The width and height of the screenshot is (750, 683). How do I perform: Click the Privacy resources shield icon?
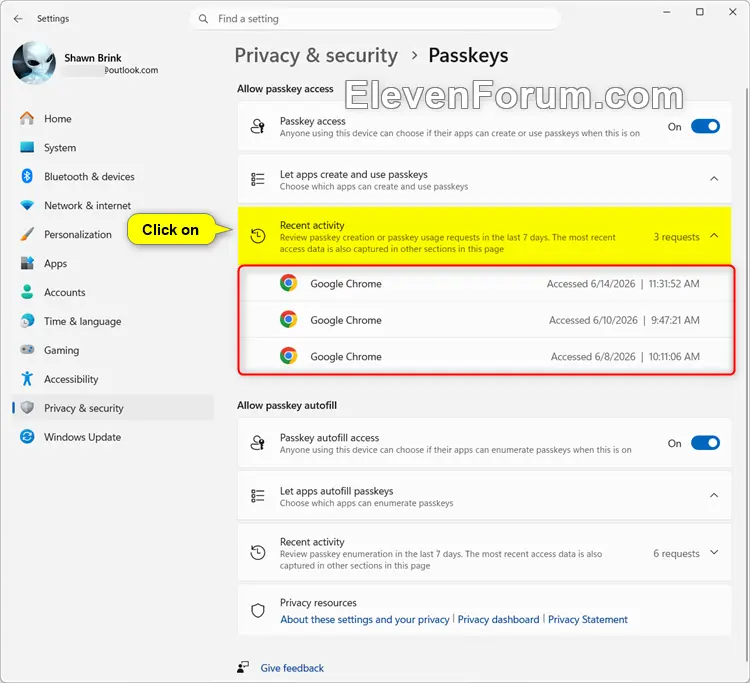pyautogui.click(x=258, y=611)
